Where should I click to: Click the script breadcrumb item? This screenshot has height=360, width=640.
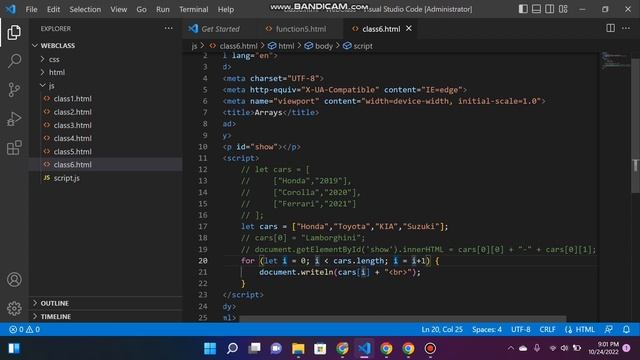pyautogui.click(x=358, y=46)
